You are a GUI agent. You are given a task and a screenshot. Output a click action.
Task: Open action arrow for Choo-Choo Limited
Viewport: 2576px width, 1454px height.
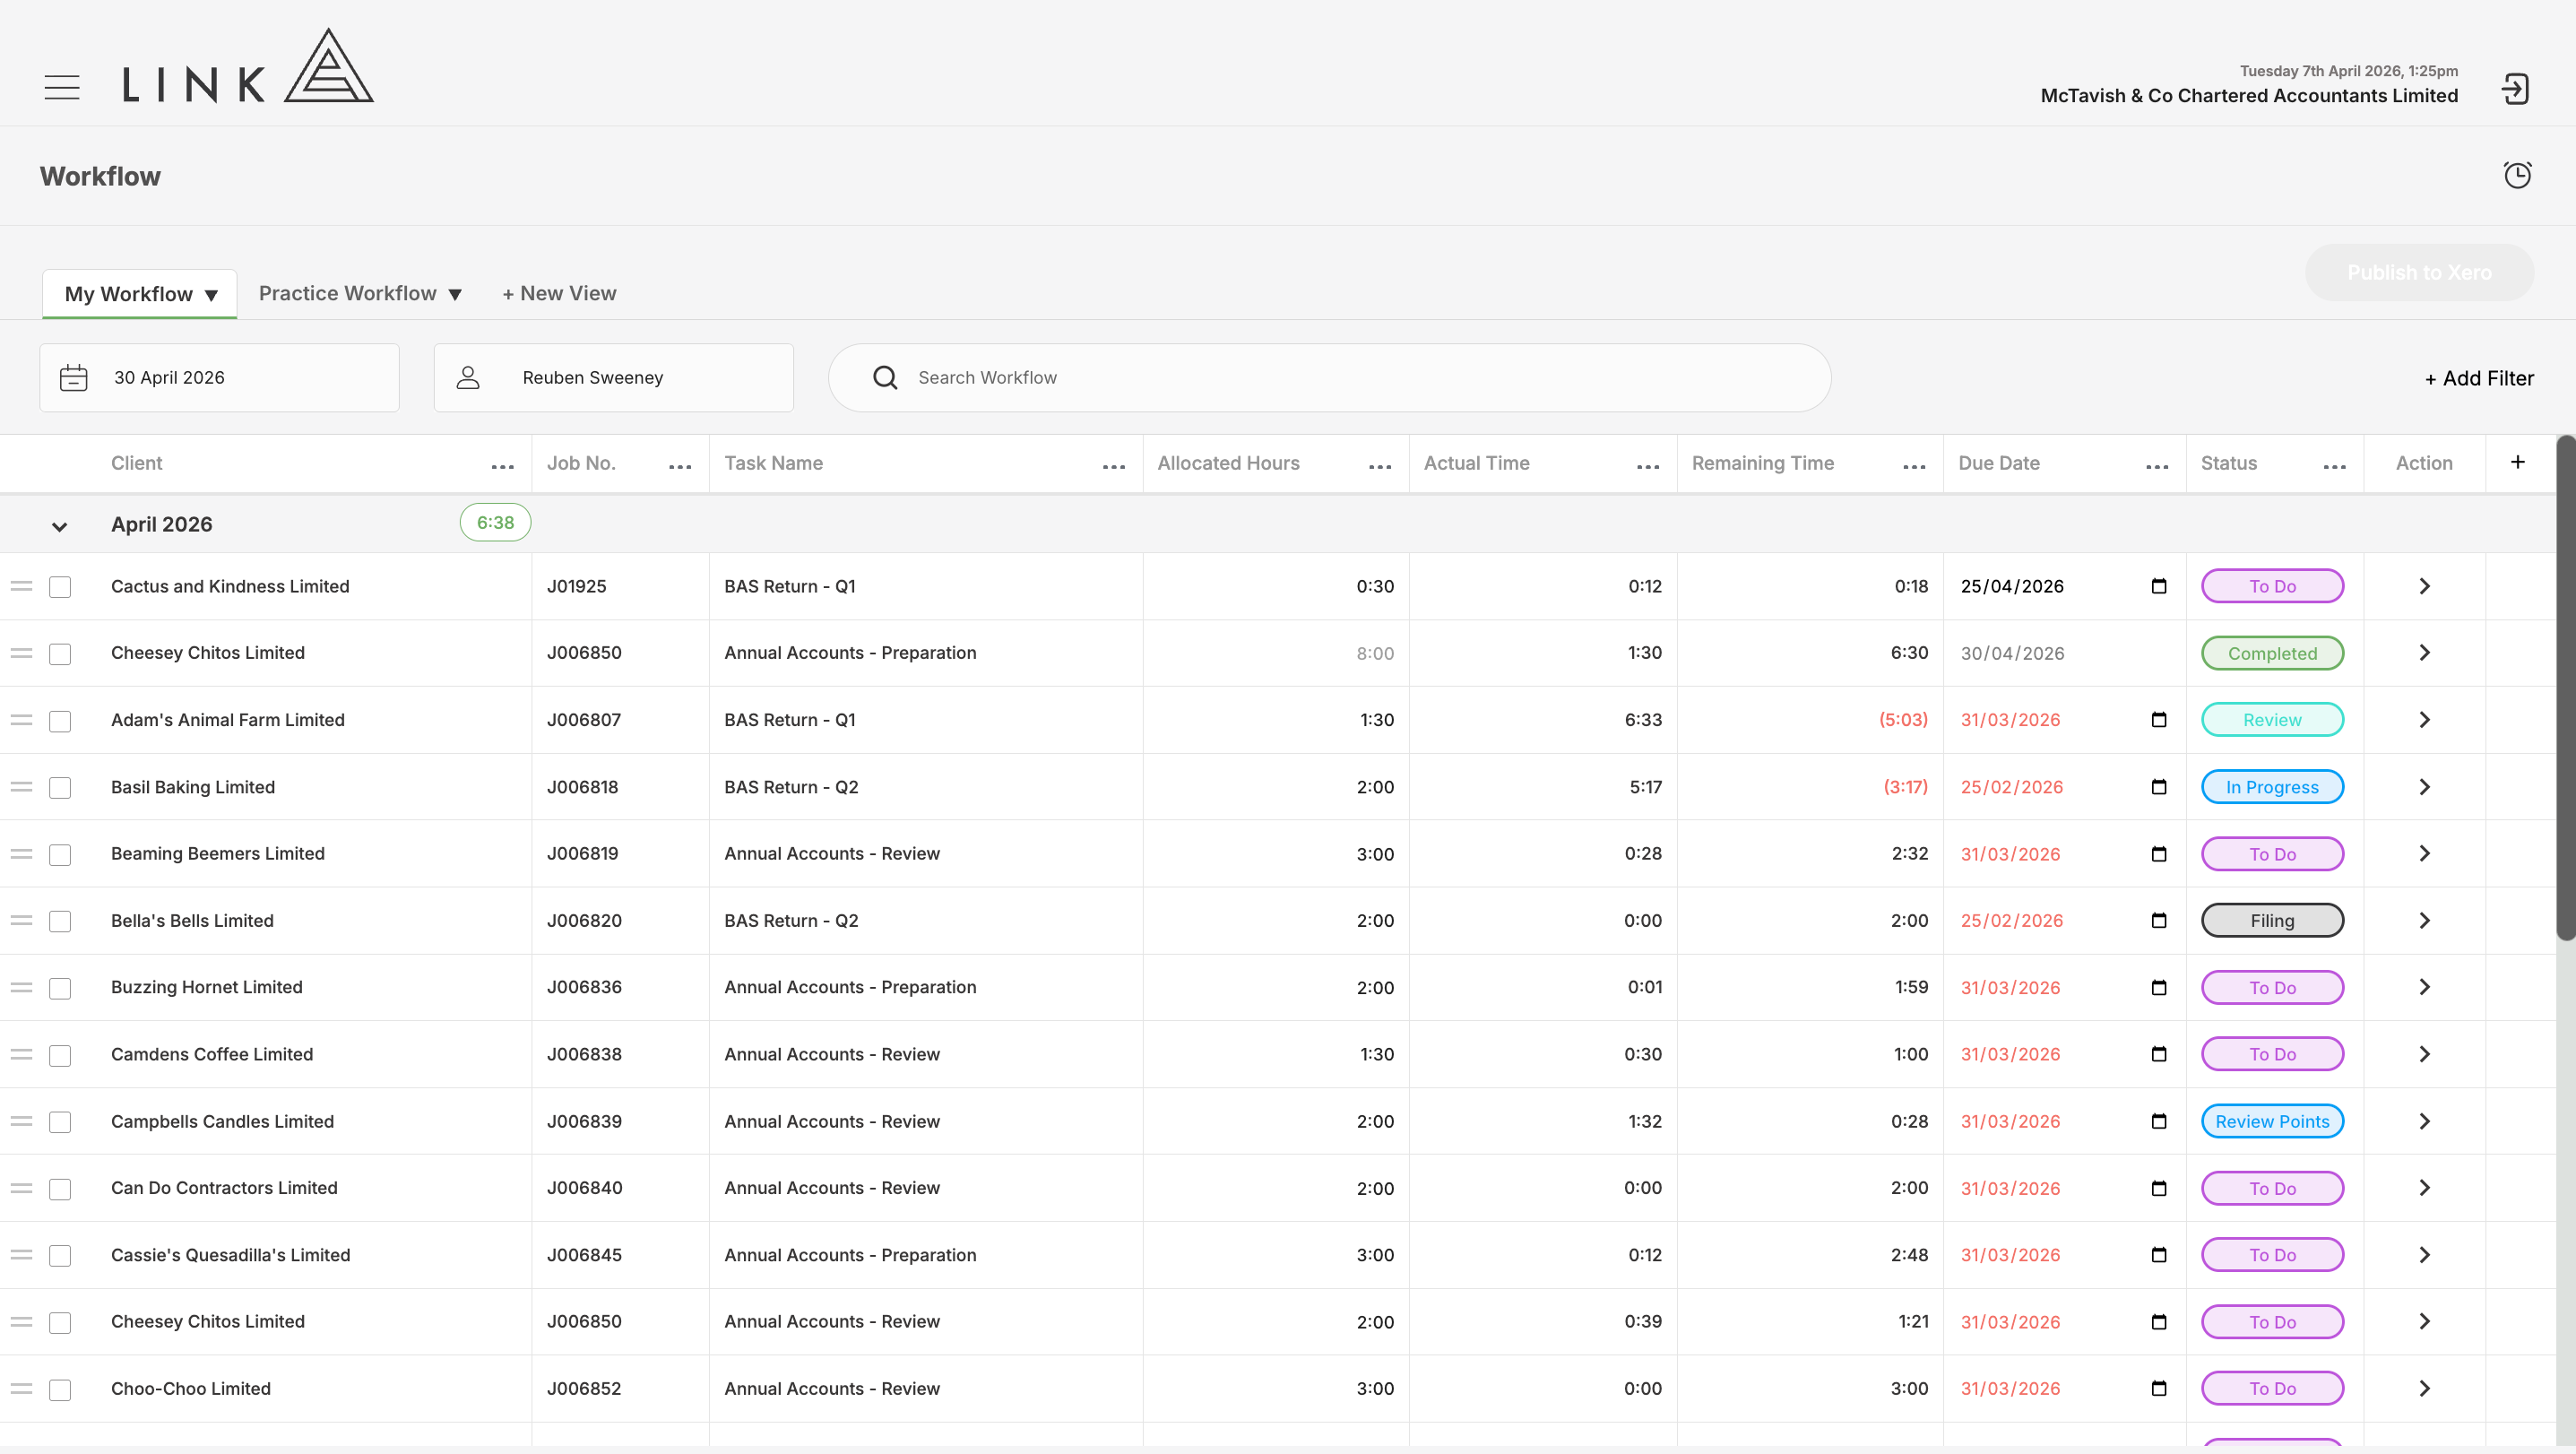2424,1389
